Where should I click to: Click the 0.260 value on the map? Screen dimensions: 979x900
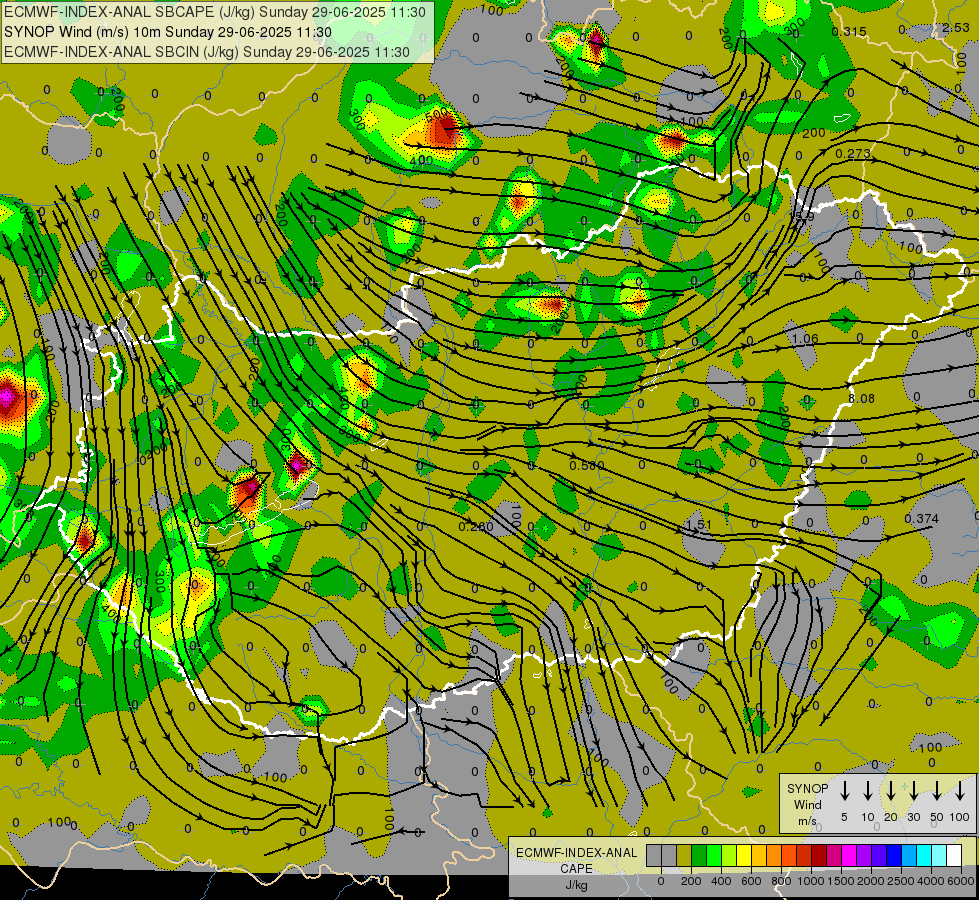476,527
